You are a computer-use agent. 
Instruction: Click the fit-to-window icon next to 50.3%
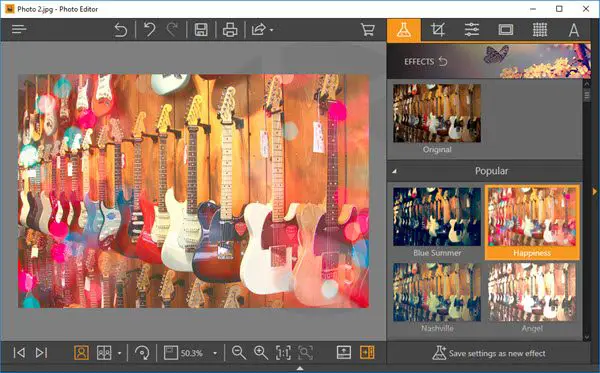(x=171, y=353)
